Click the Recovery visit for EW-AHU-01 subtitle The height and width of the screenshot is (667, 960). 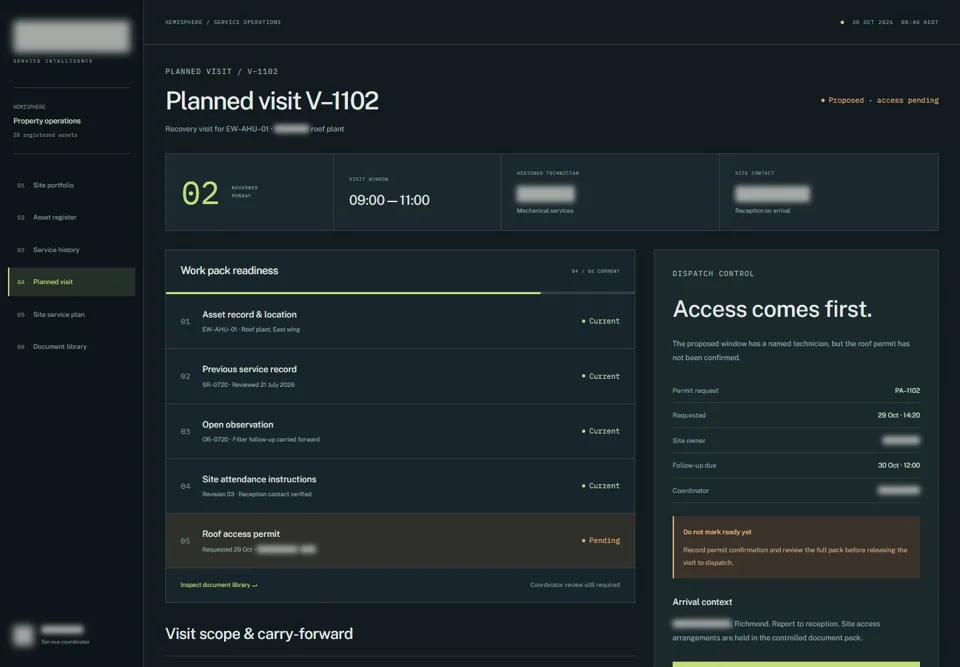click(x=255, y=129)
